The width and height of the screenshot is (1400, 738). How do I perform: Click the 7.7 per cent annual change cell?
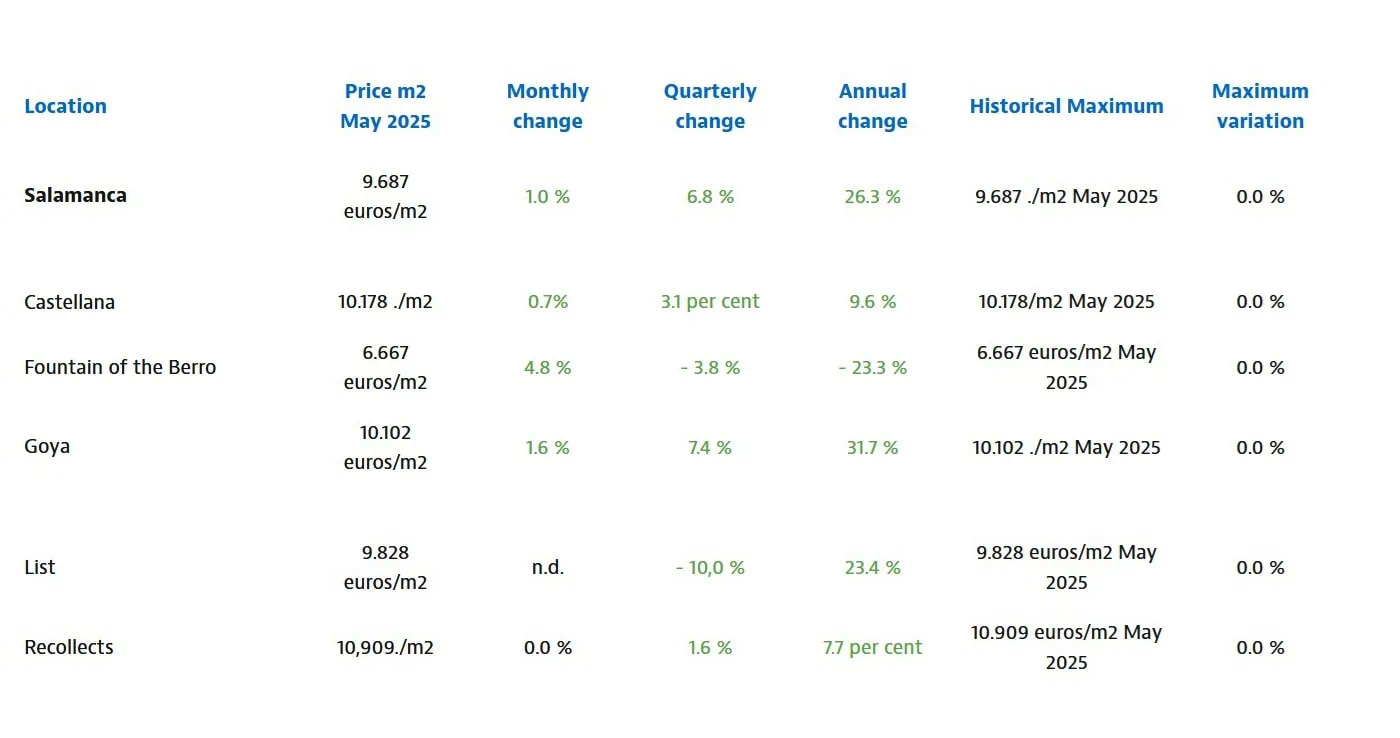point(872,647)
